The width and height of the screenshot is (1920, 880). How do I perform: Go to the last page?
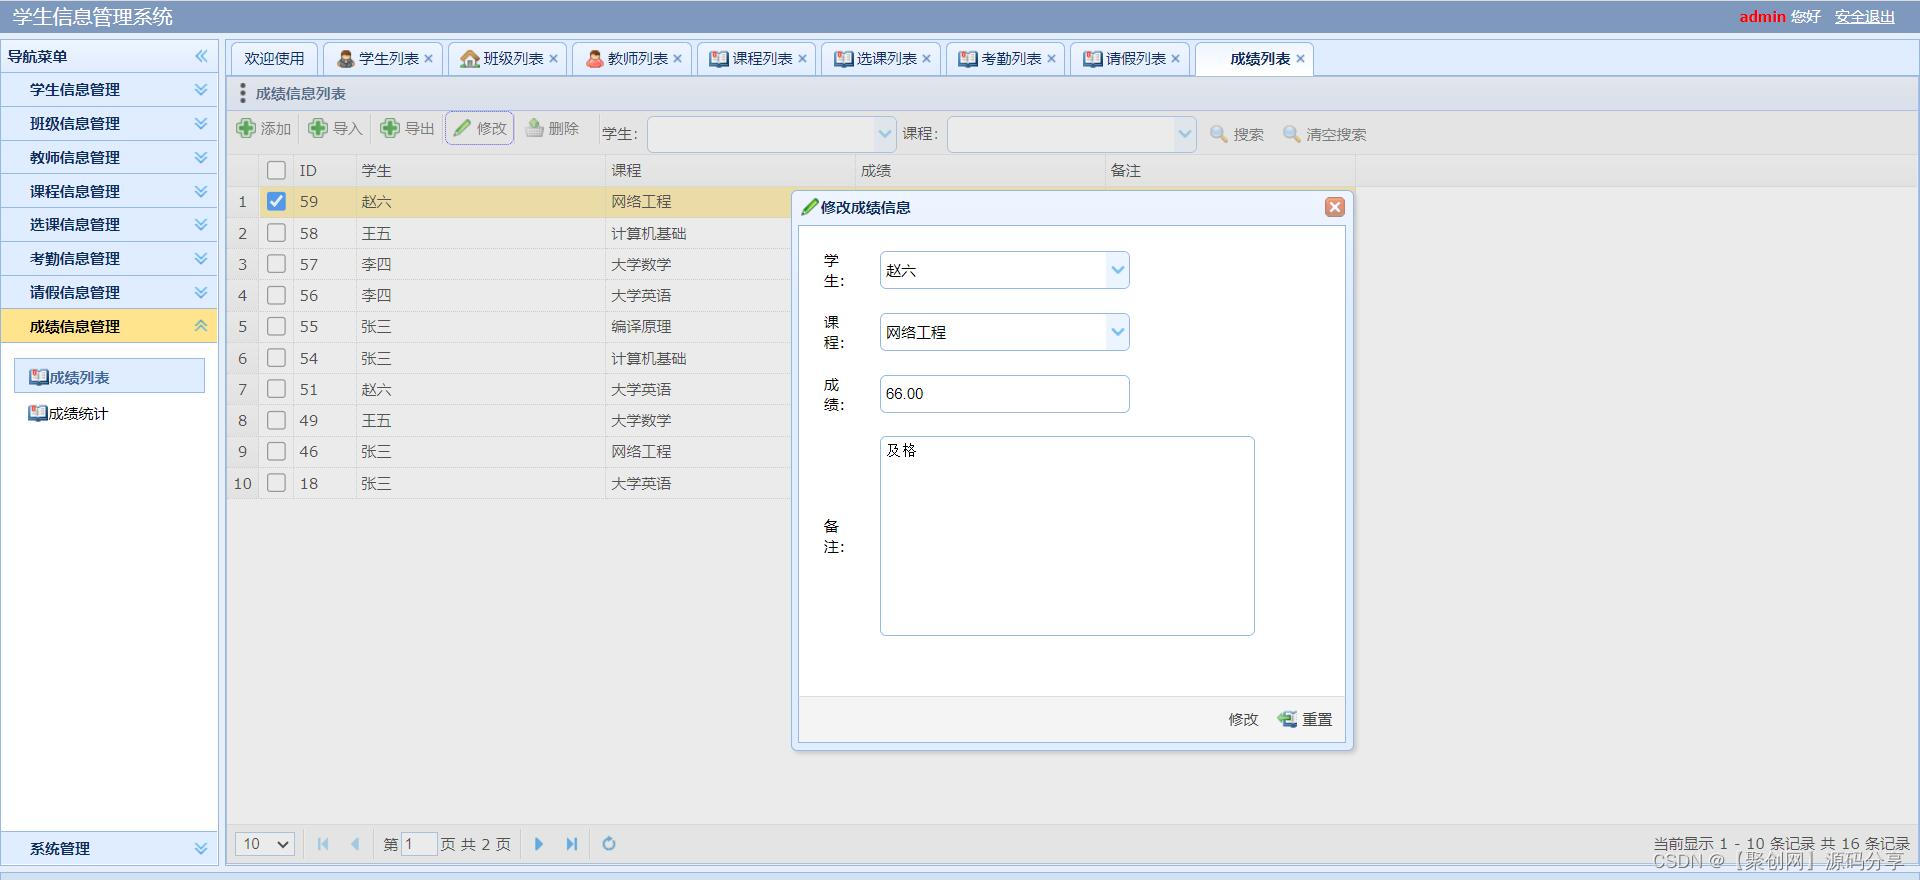(571, 844)
